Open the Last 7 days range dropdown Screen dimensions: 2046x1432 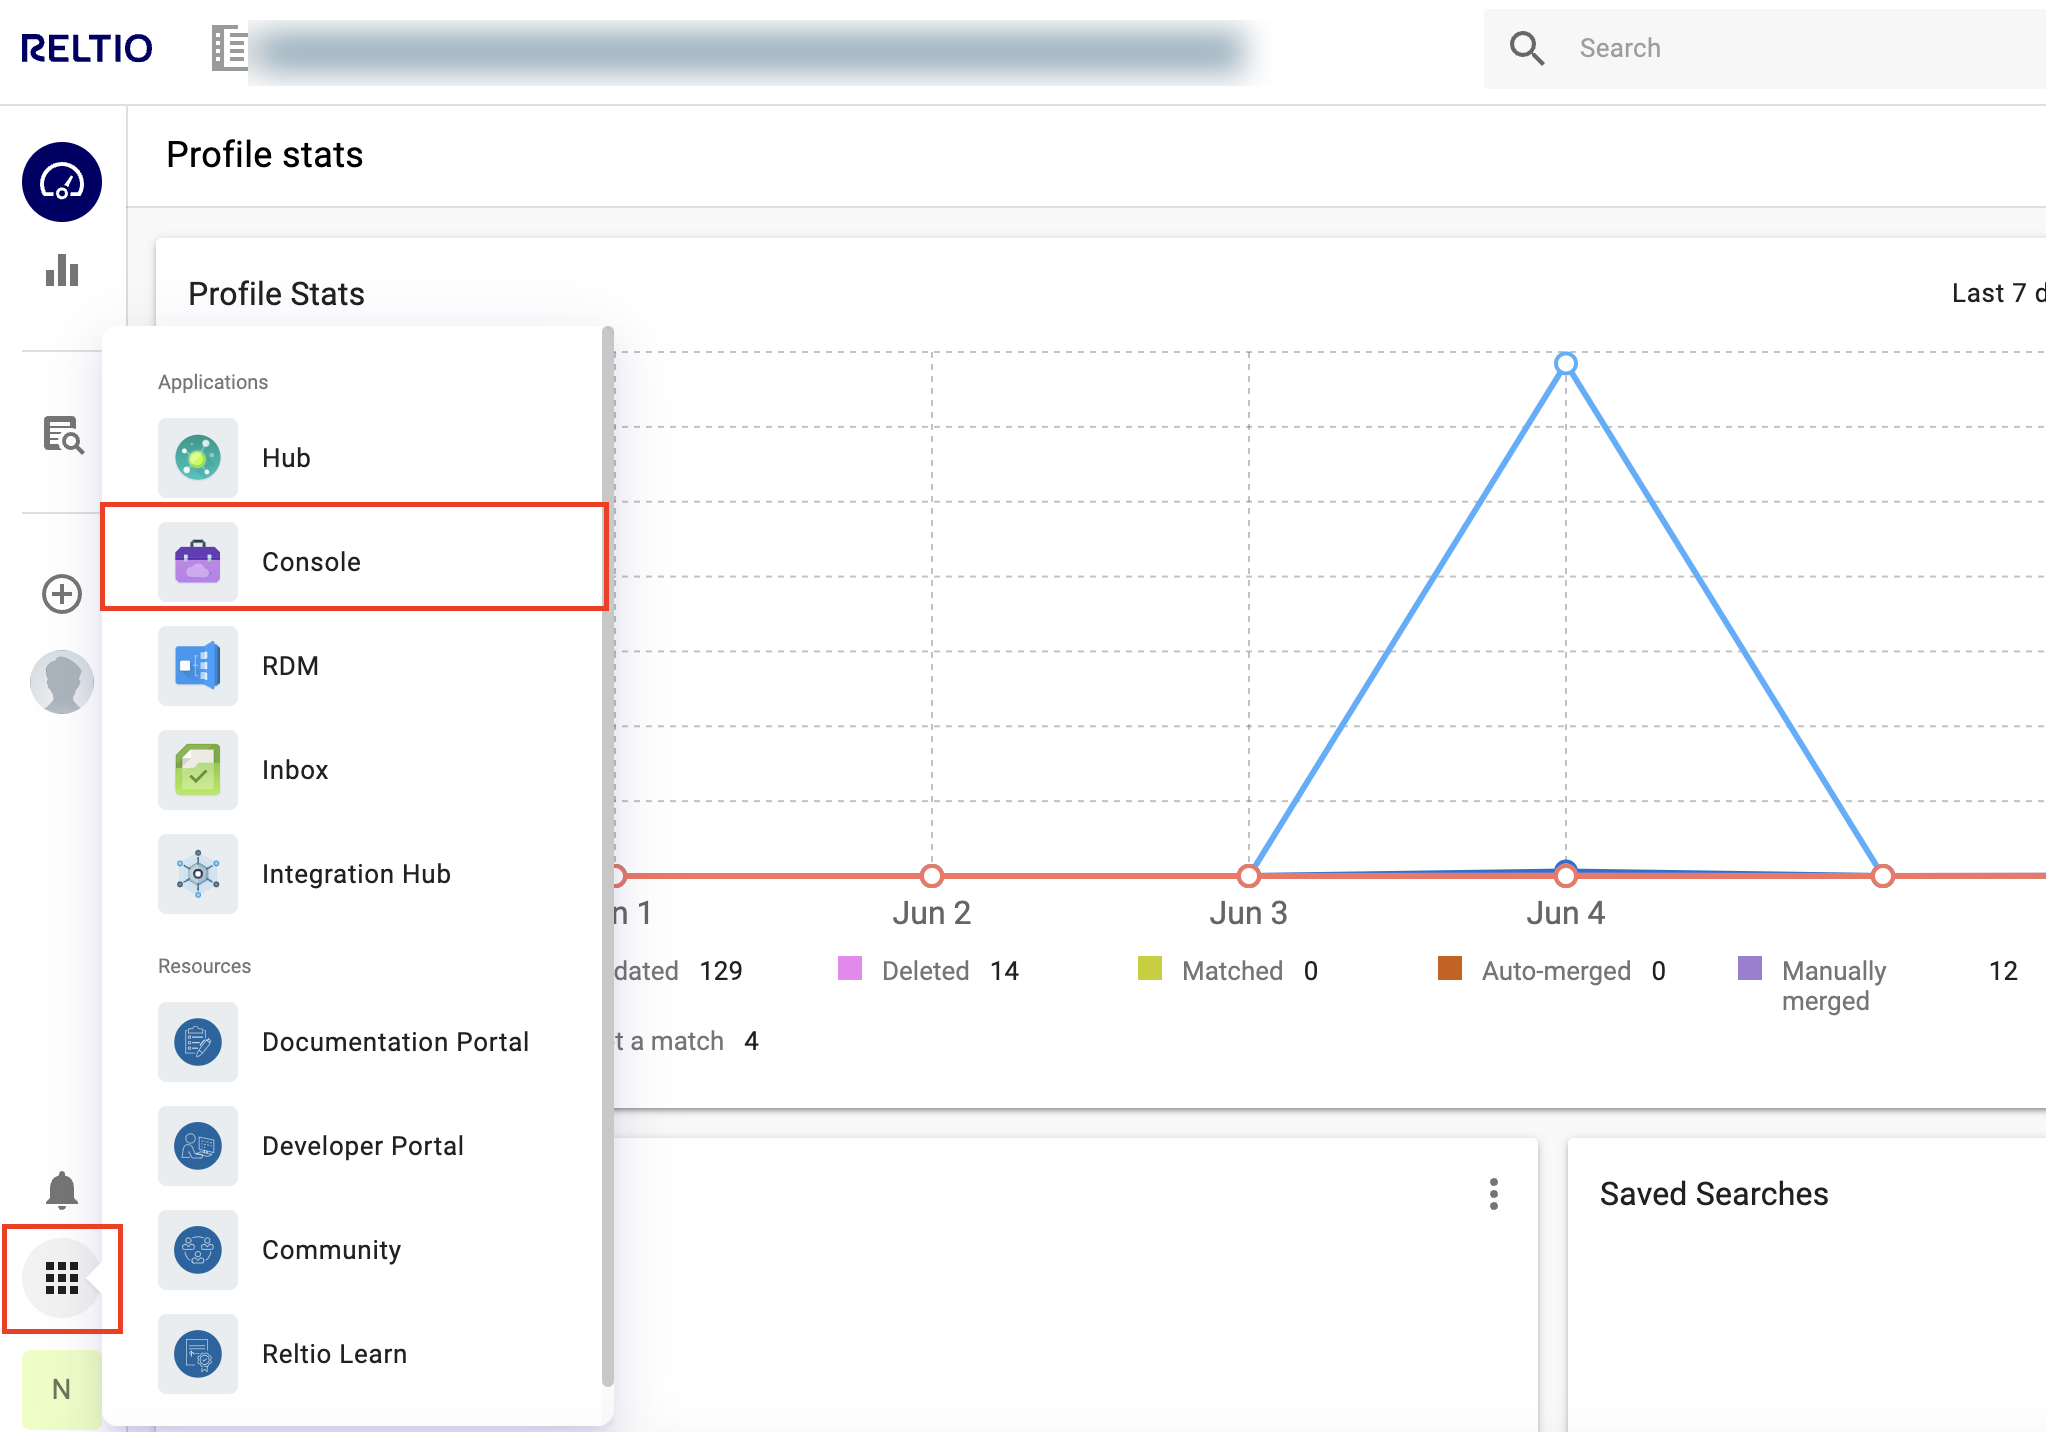[x=1998, y=293]
